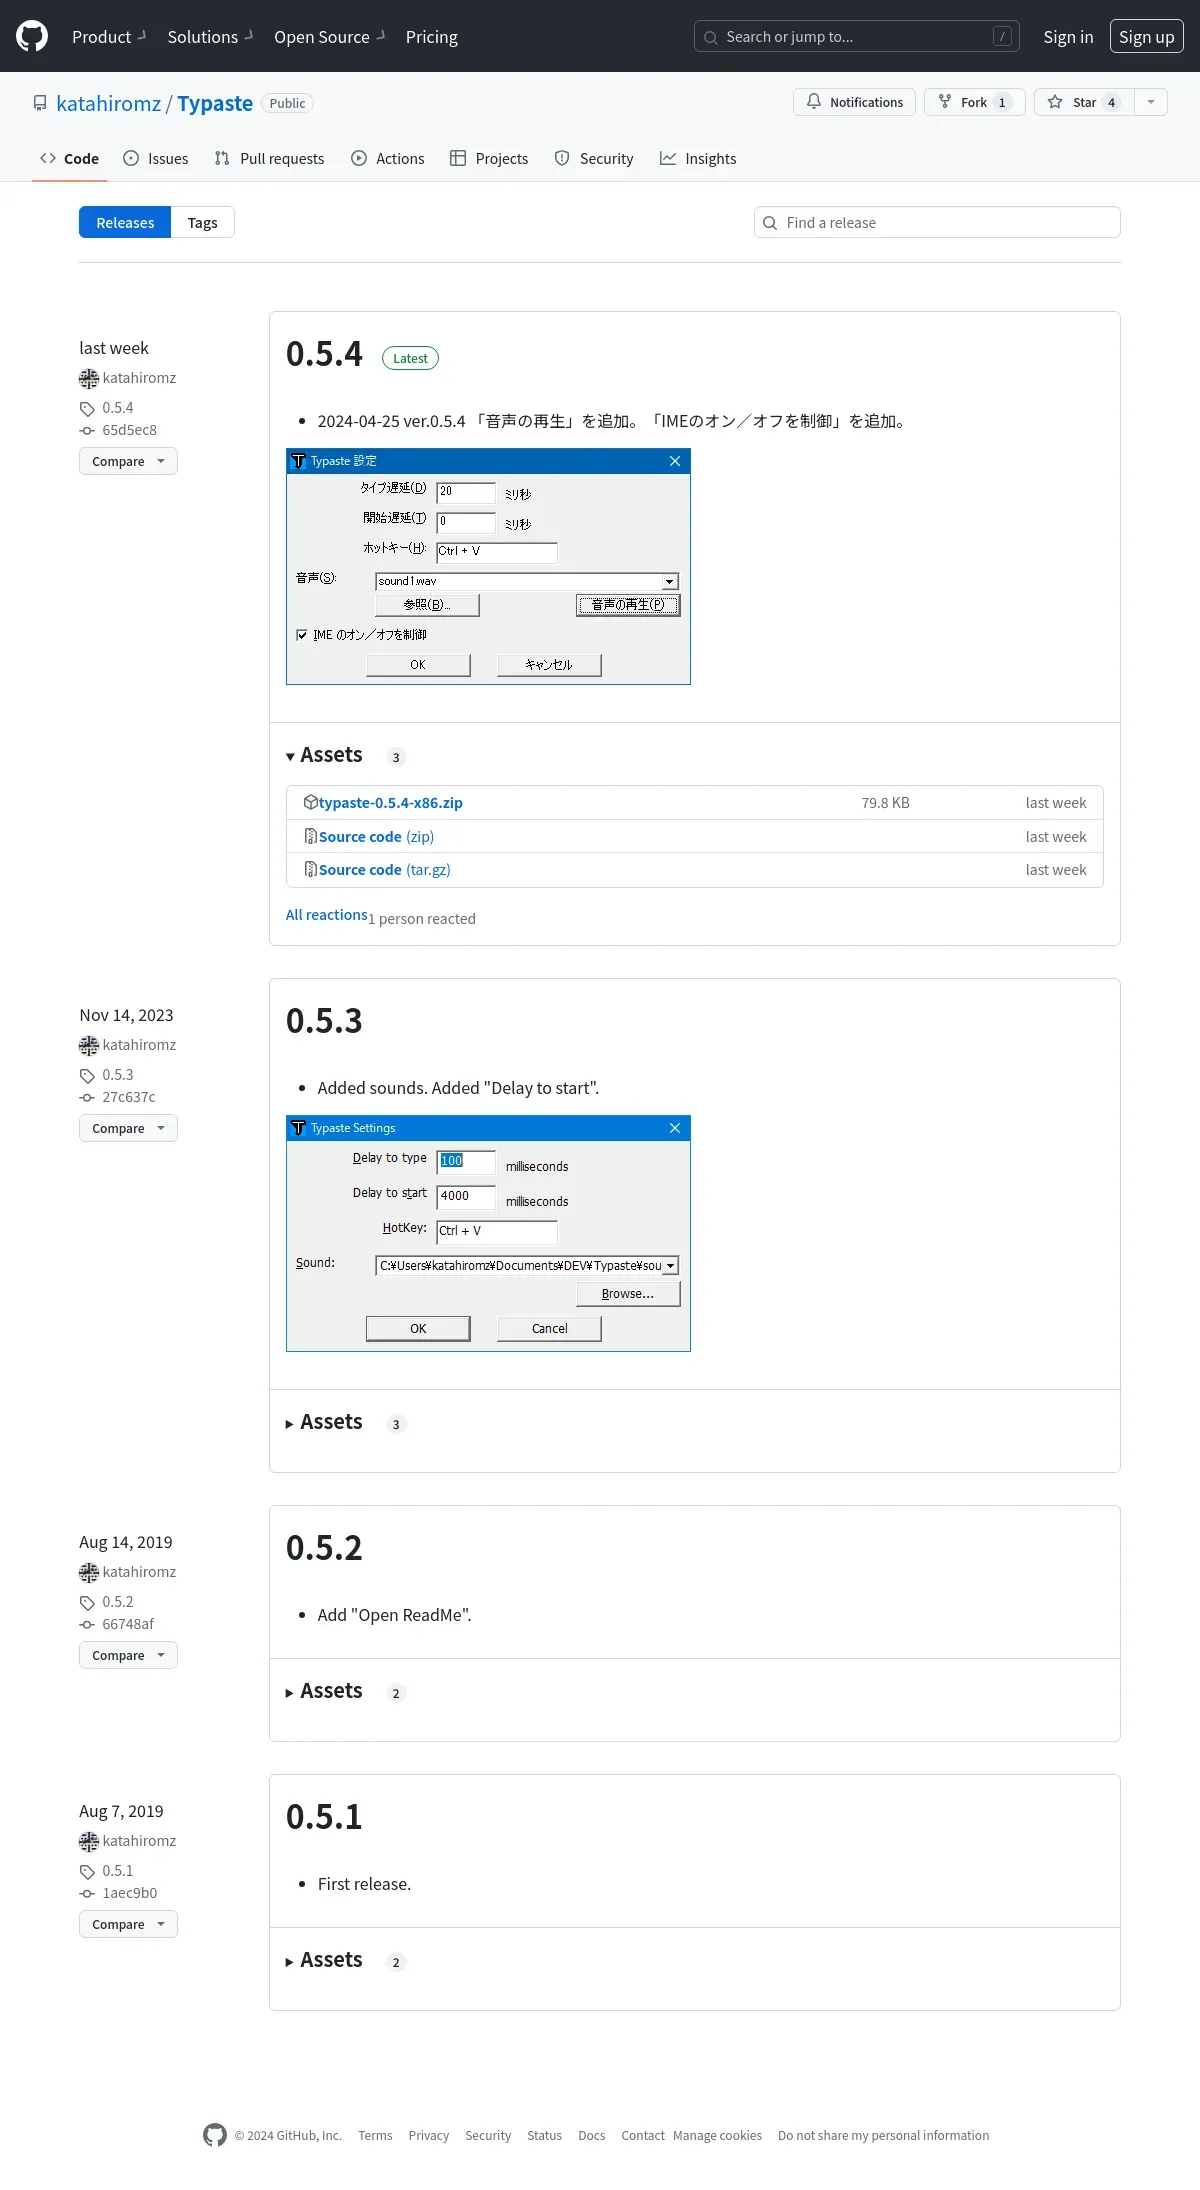Click Do not share my personal information
This screenshot has width=1200, height=2190.
tap(883, 2135)
